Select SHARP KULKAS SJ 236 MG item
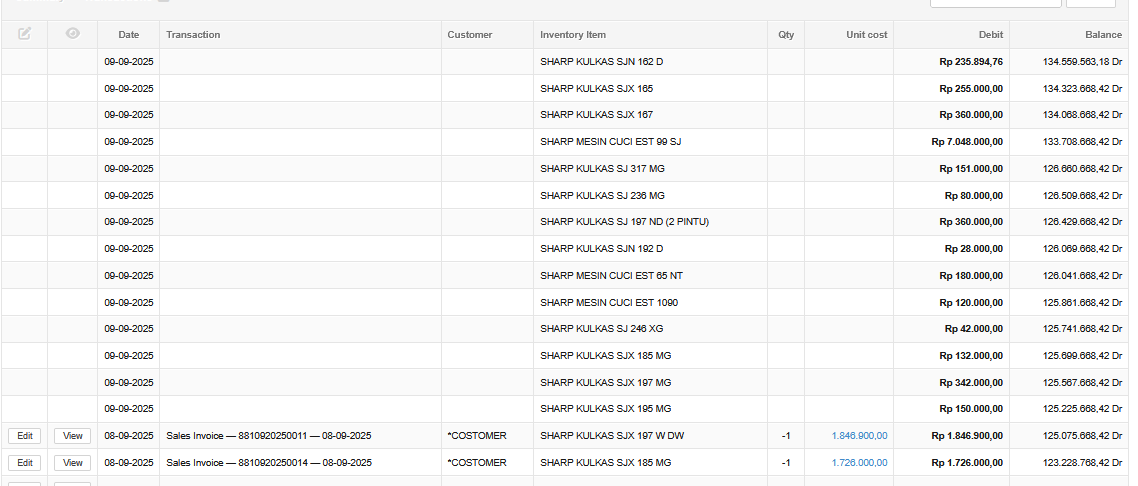This screenshot has height=486, width=1138. click(602, 195)
